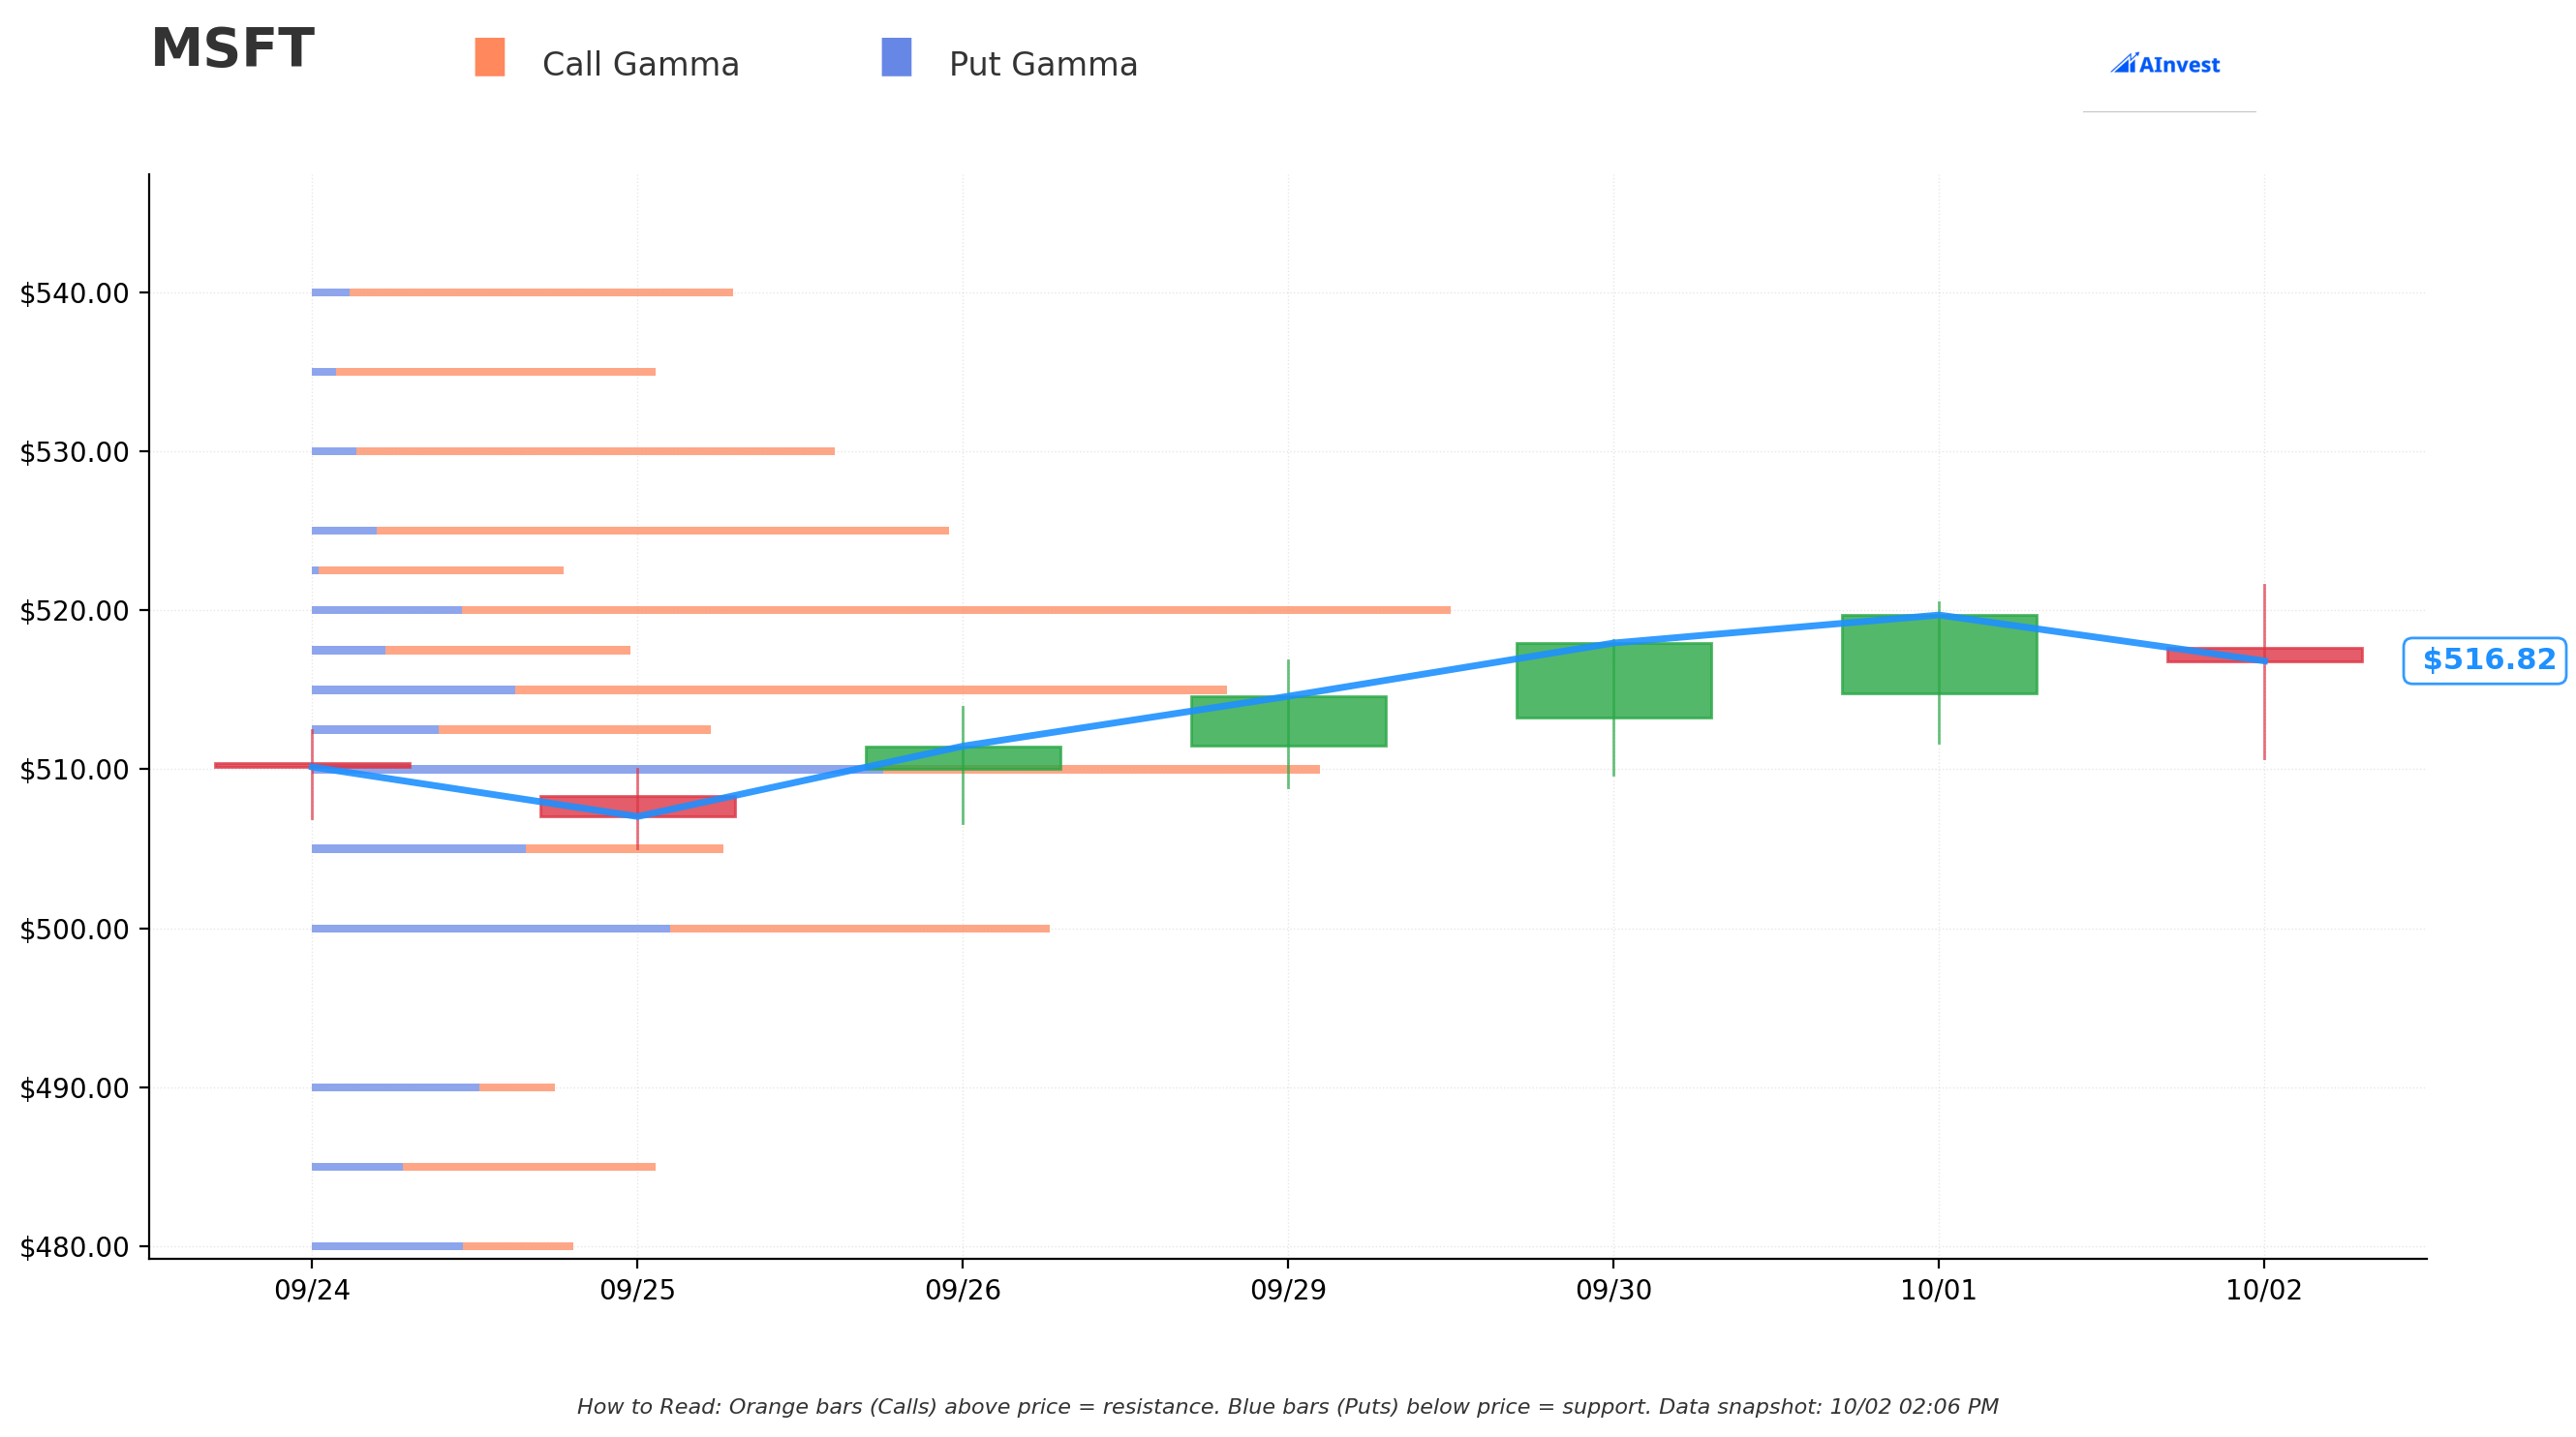The width and height of the screenshot is (2576, 1437).
Task: Select the 09/26 date axis label
Action: (963, 1290)
